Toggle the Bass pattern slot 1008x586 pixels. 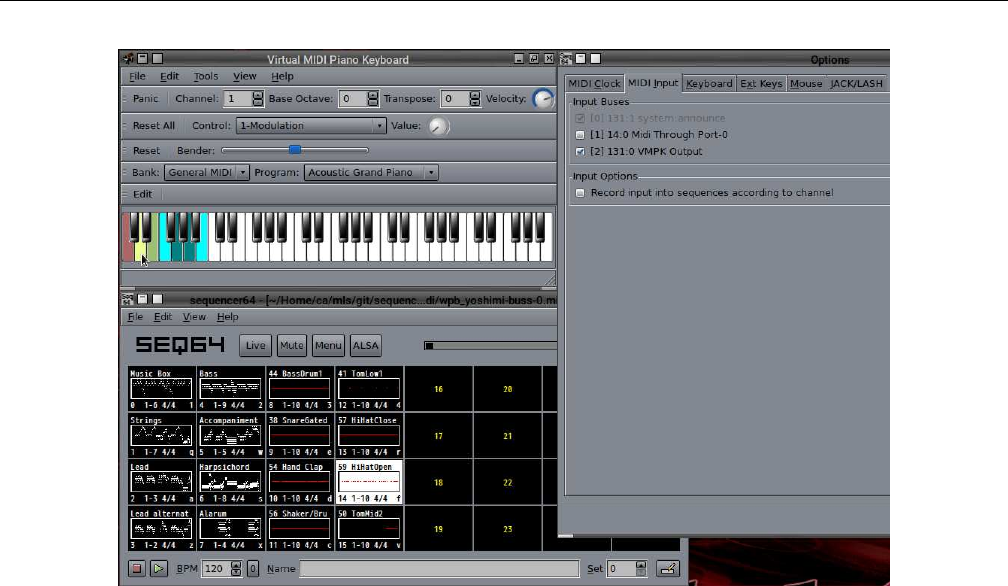[x=231, y=389]
